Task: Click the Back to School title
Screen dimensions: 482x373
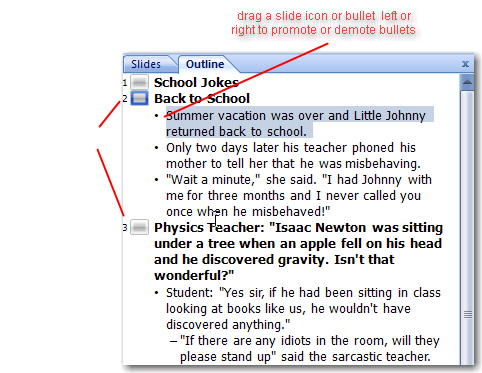Action: (202, 98)
